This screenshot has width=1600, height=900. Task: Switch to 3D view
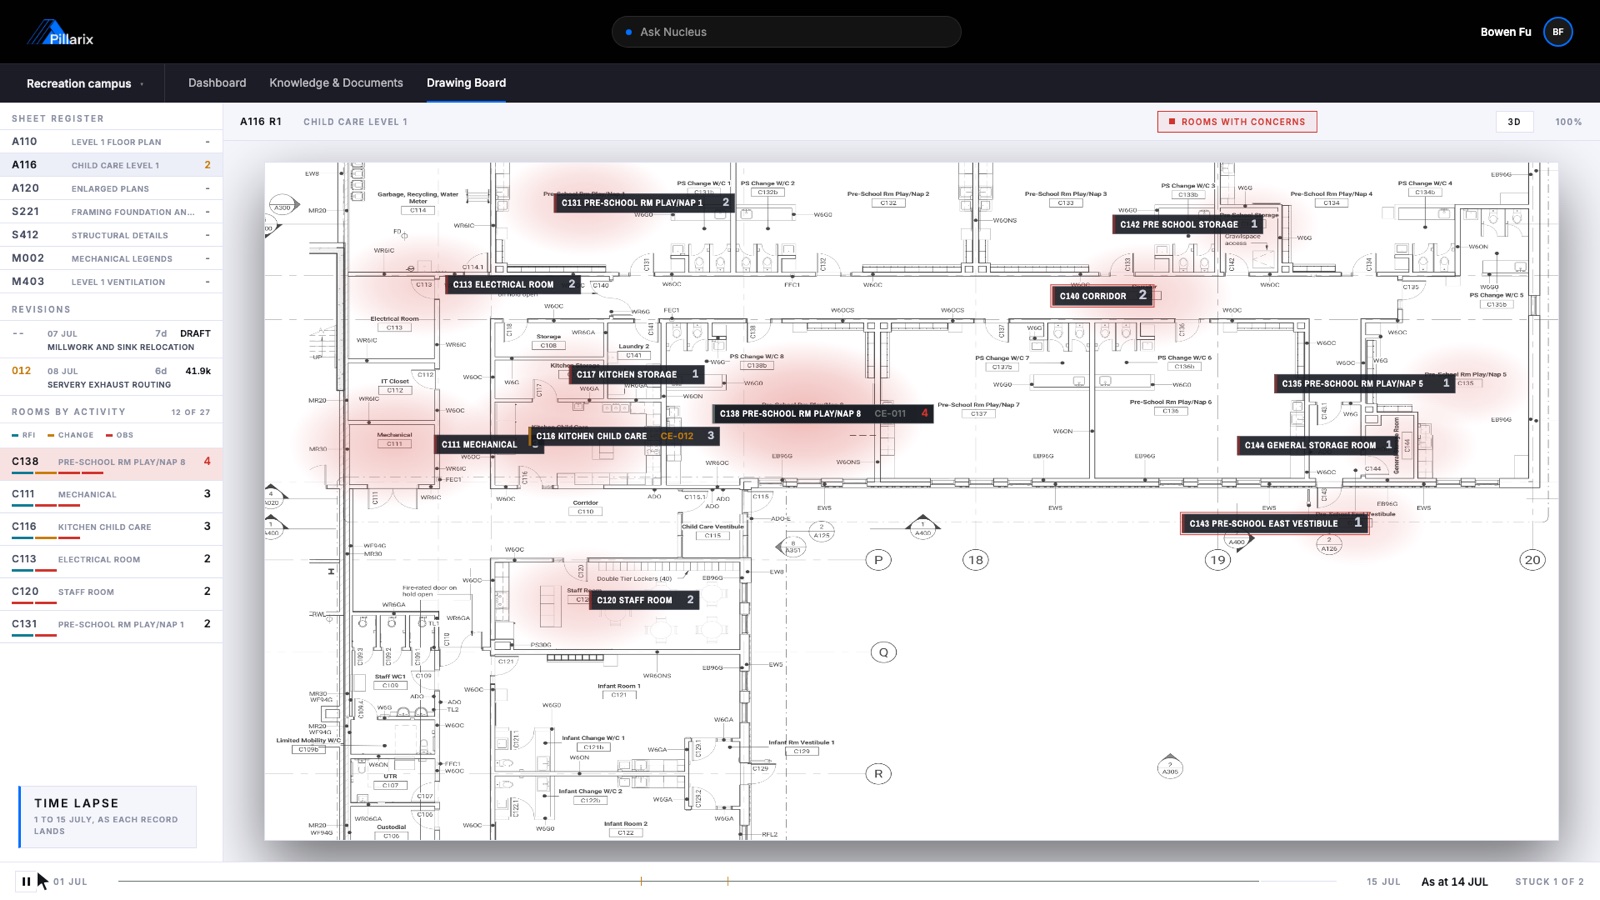click(x=1514, y=122)
